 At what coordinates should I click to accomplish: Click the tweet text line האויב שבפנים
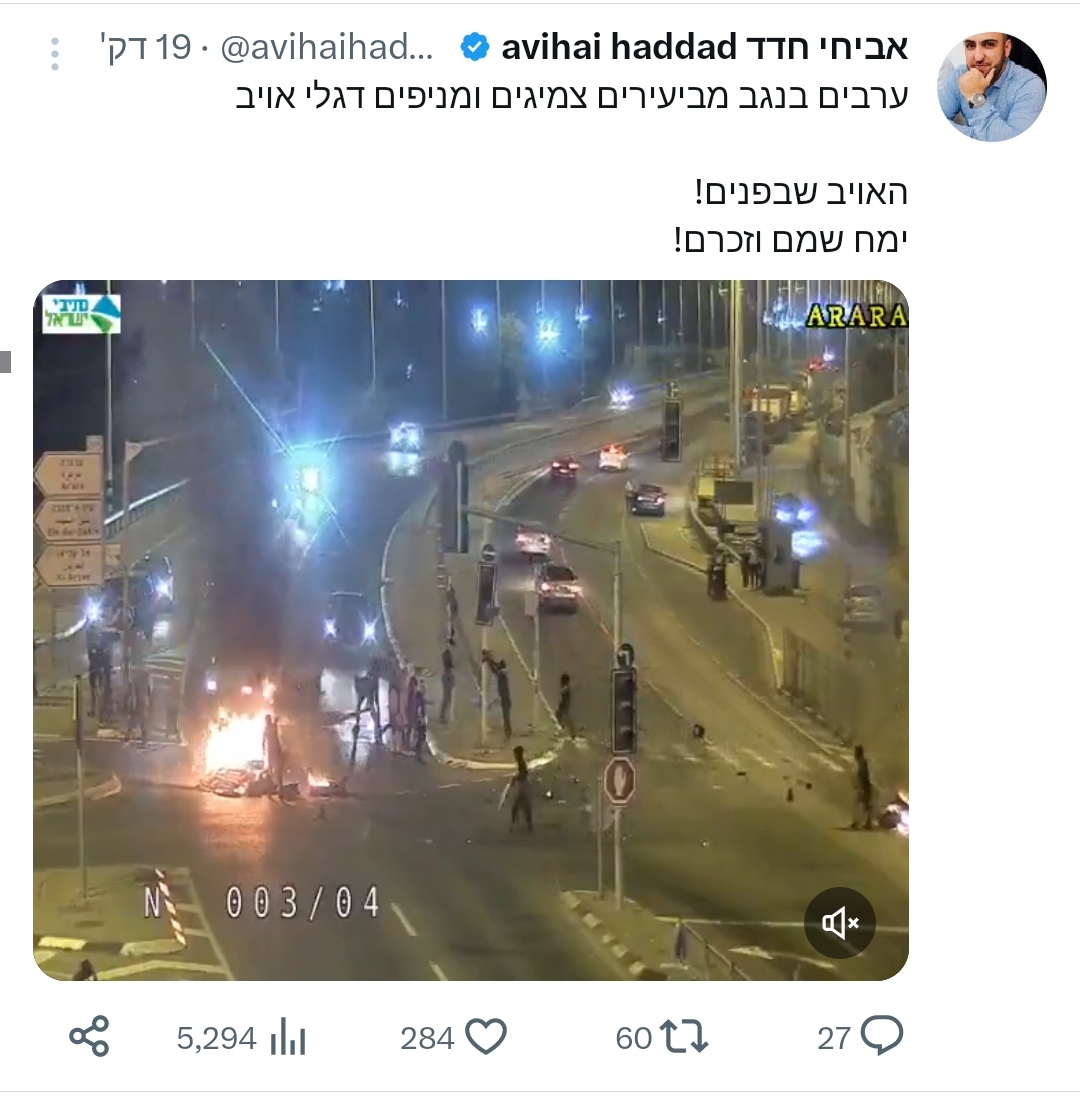[801, 192]
